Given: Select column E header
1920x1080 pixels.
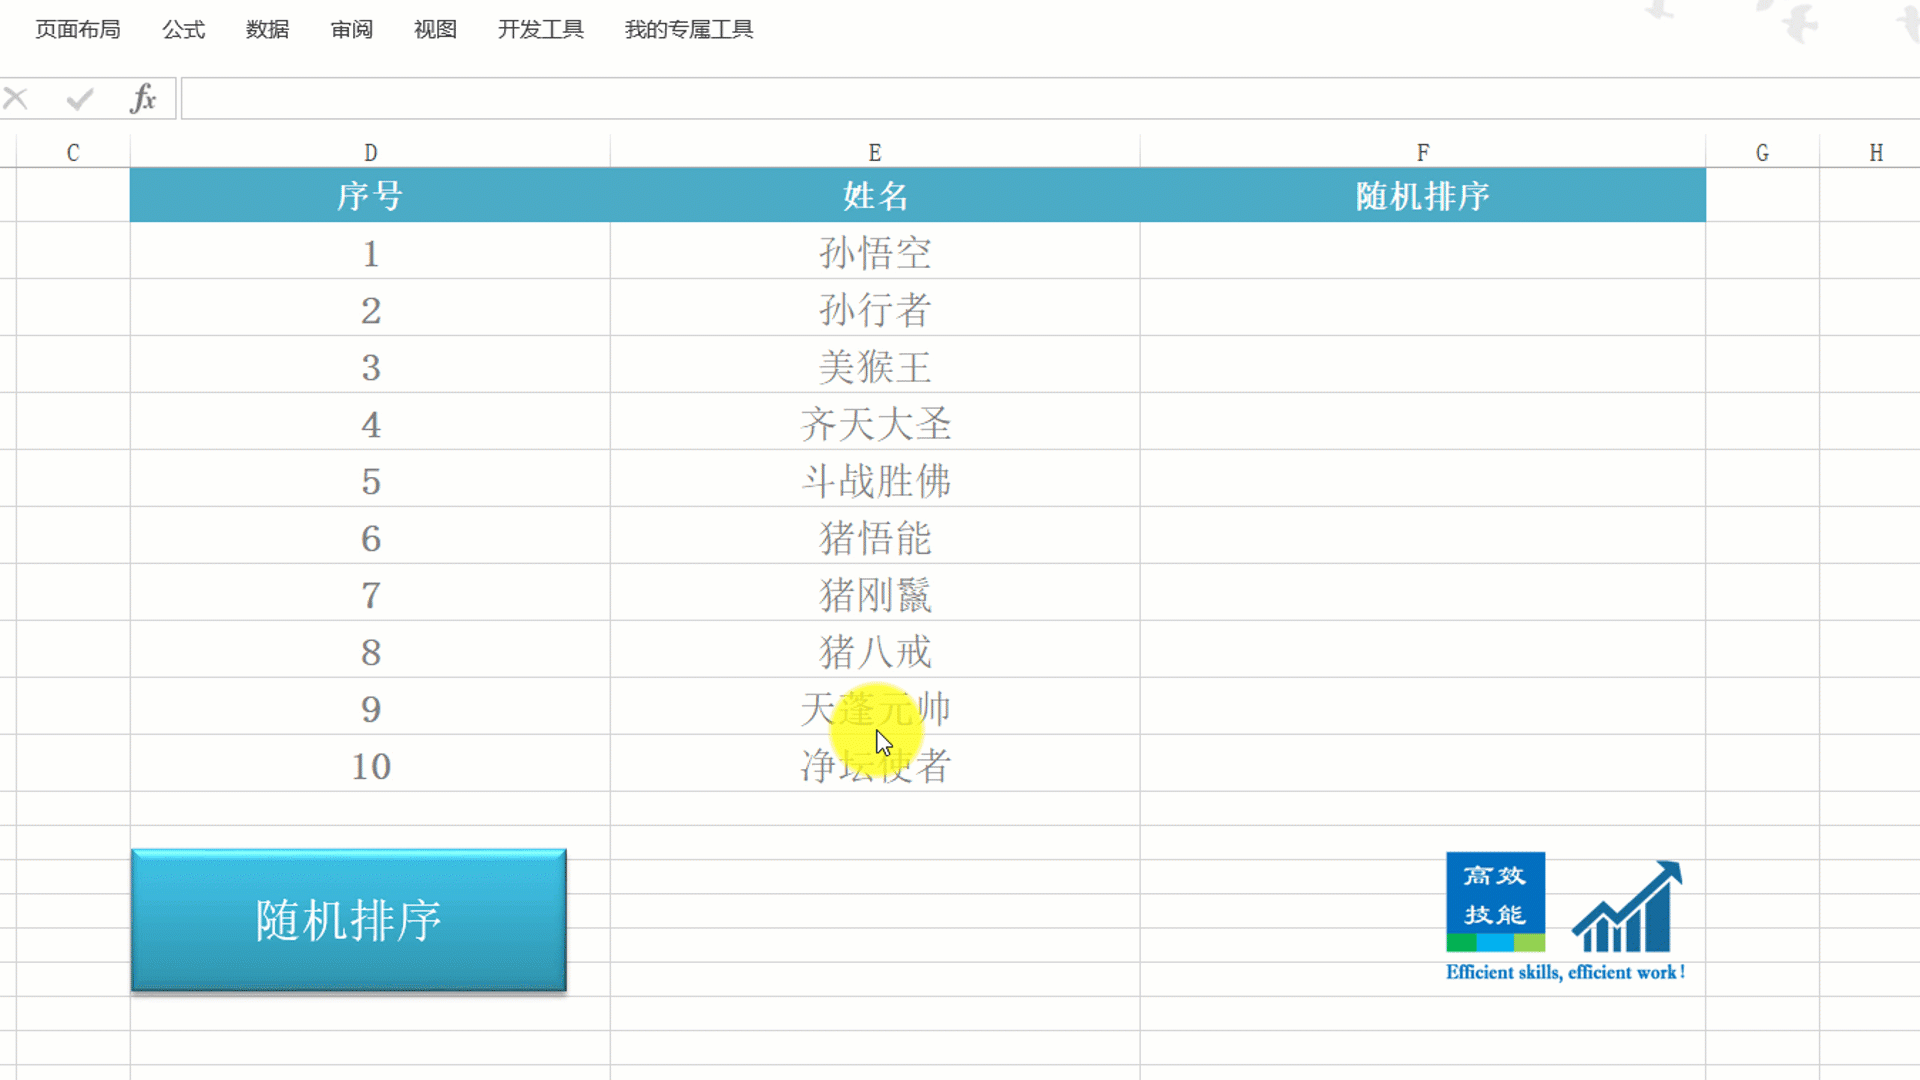Looking at the screenshot, I should [x=875, y=153].
